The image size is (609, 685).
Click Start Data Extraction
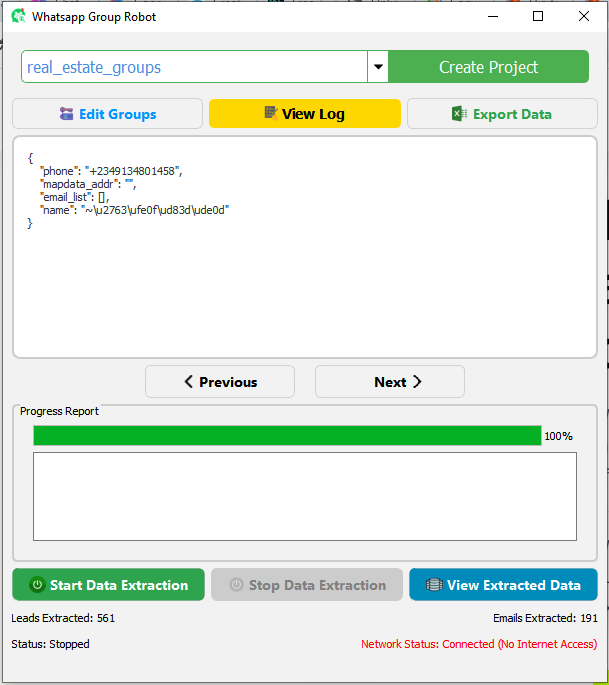tap(108, 585)
